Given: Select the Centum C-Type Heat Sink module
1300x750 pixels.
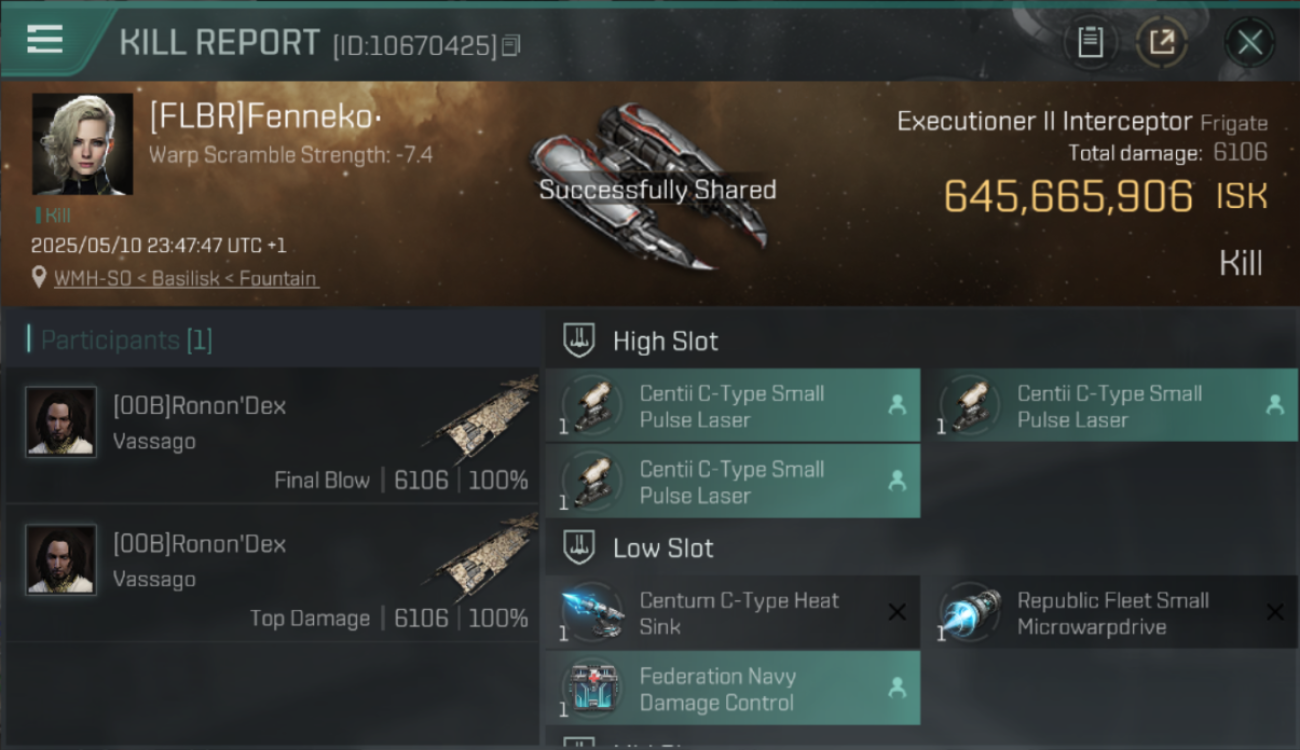Looking at the screenshot, I should tap(733, 613).
